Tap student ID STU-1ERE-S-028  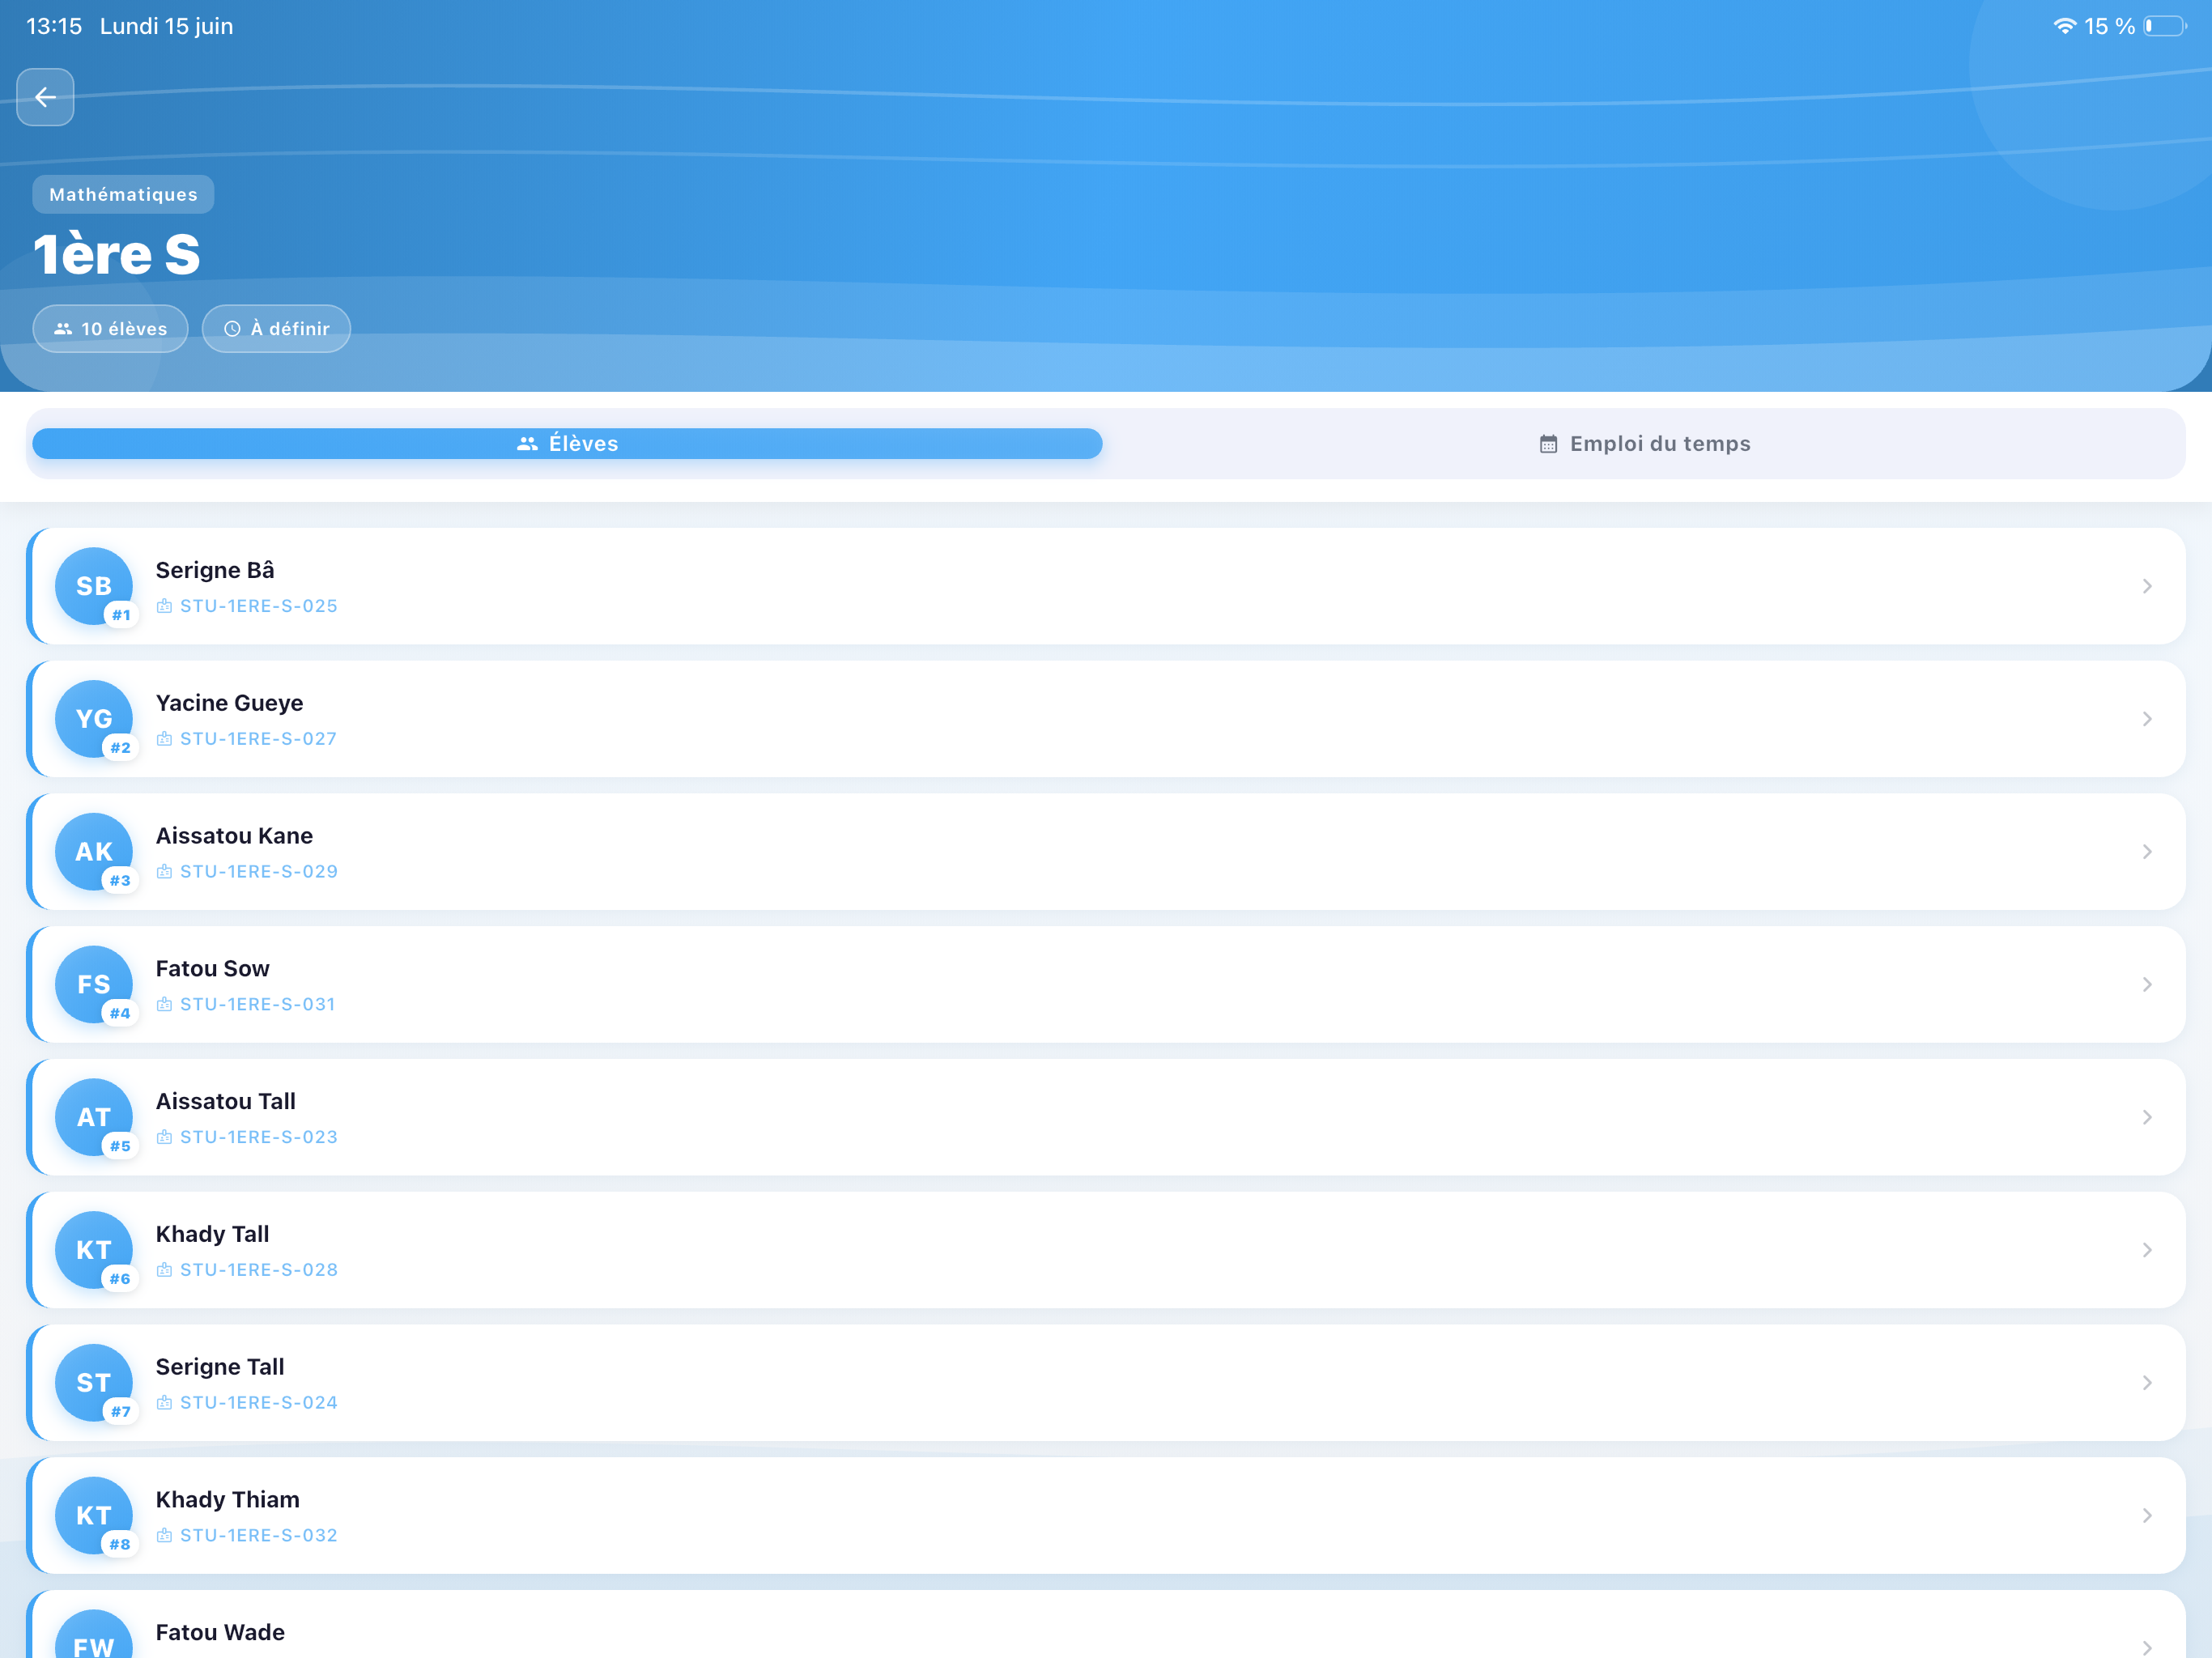[259, 1270]
